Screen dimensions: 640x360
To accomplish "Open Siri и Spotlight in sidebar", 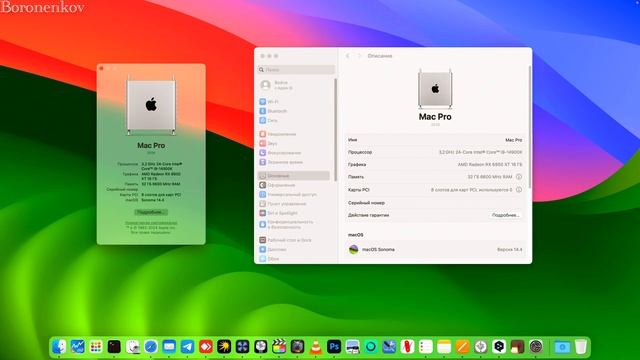I will tap(278, 213).
